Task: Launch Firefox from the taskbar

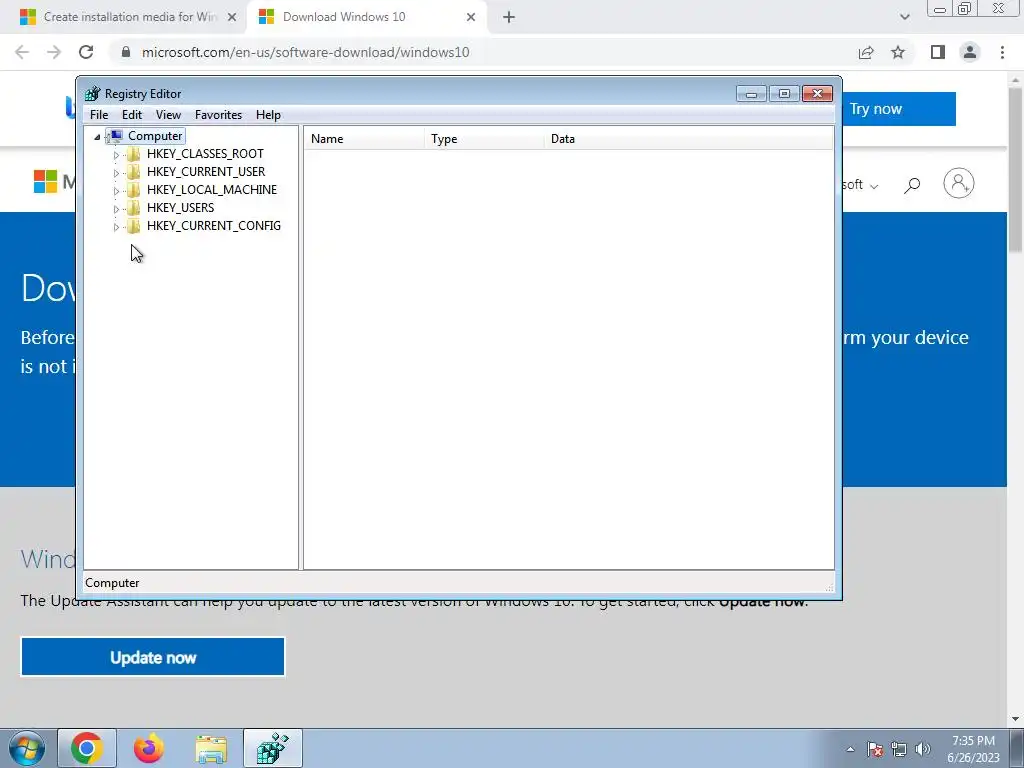Action: click(149, 748)
